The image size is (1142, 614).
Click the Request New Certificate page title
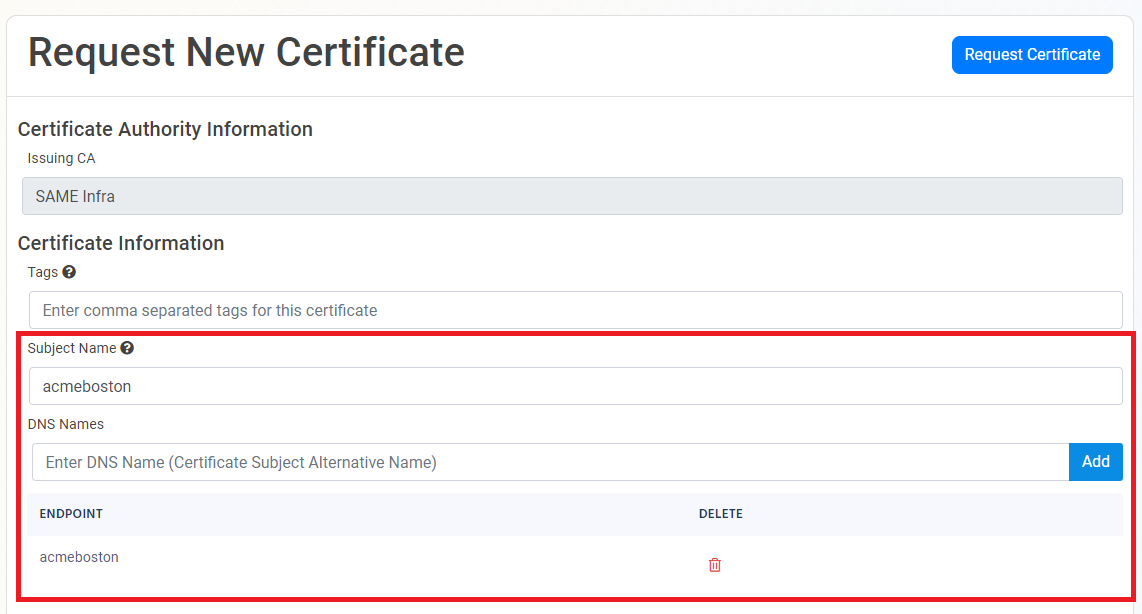(x=246, y=51)
